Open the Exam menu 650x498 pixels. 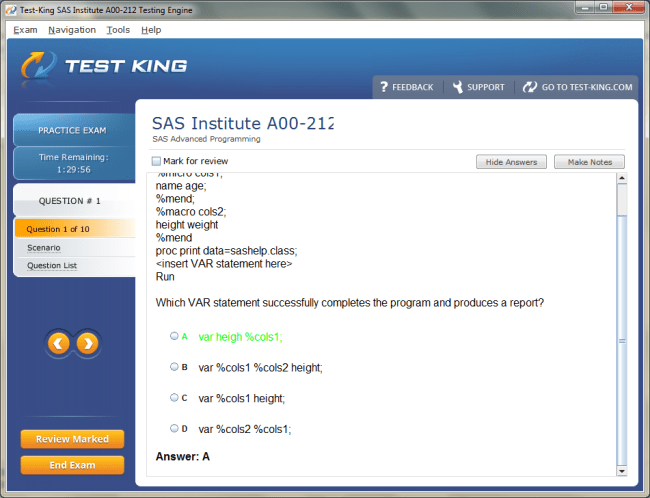point(25,30)
